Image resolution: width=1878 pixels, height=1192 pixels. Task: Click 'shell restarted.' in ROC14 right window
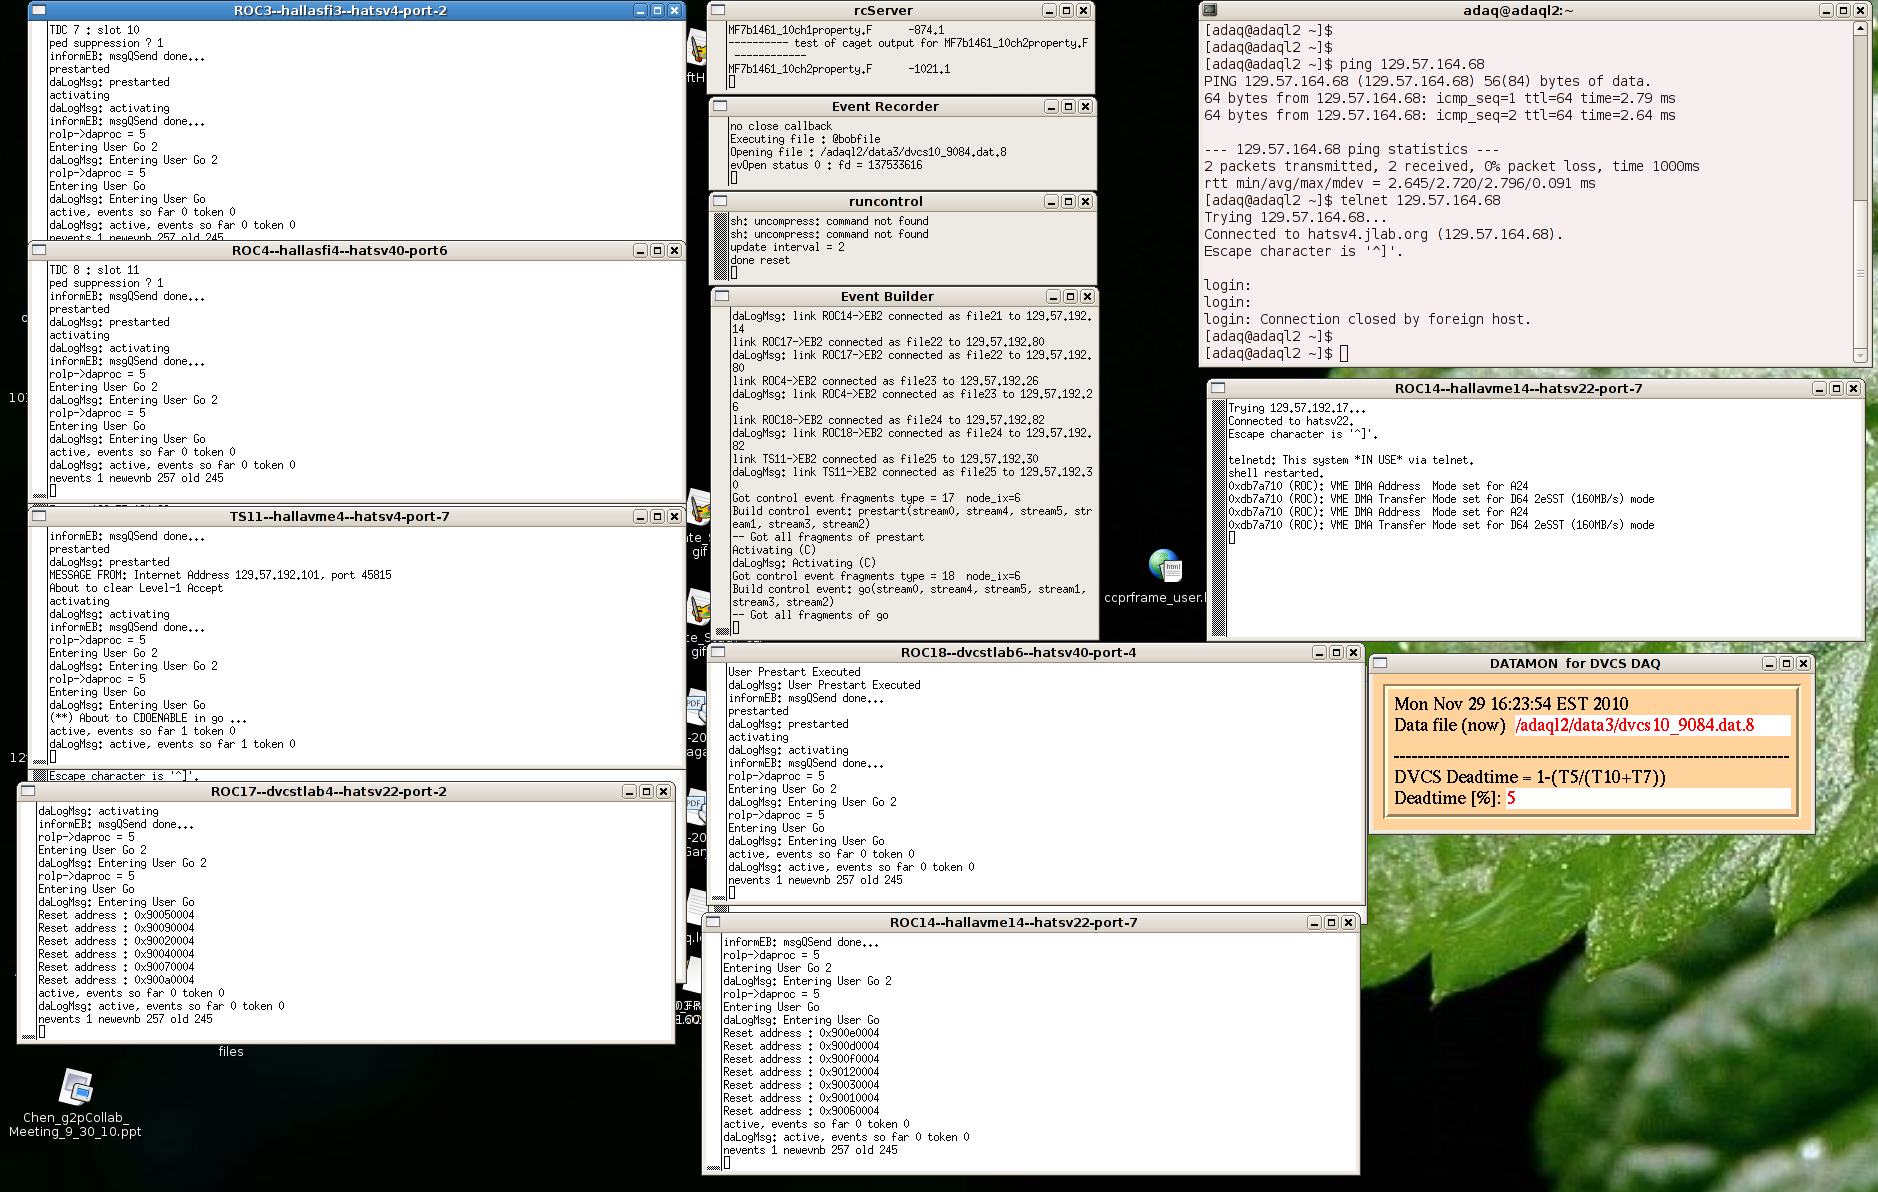pyautogui.click(x=1275, y=473)
